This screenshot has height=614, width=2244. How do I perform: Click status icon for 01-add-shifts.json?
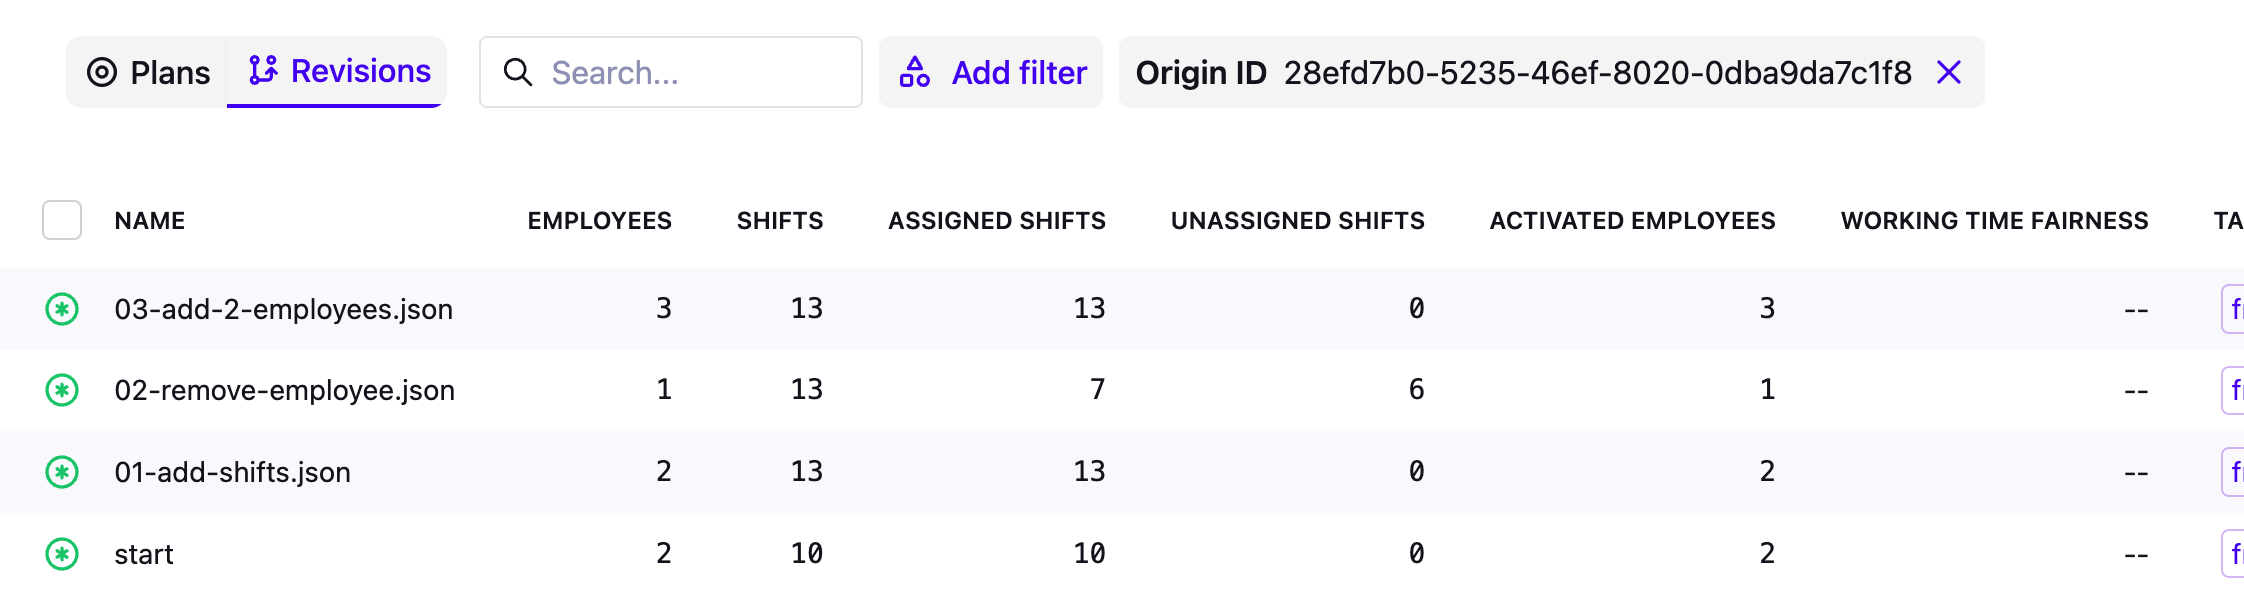coord(62,472)
